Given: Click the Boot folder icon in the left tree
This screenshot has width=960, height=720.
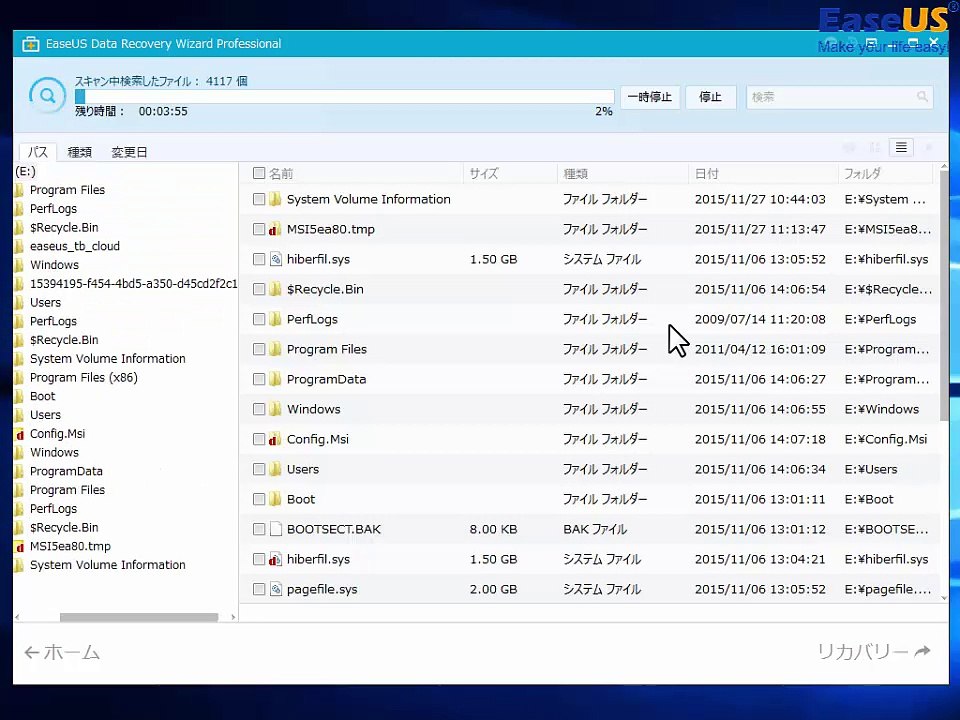Looking at the screenshot, I should [x=20, y=396].
